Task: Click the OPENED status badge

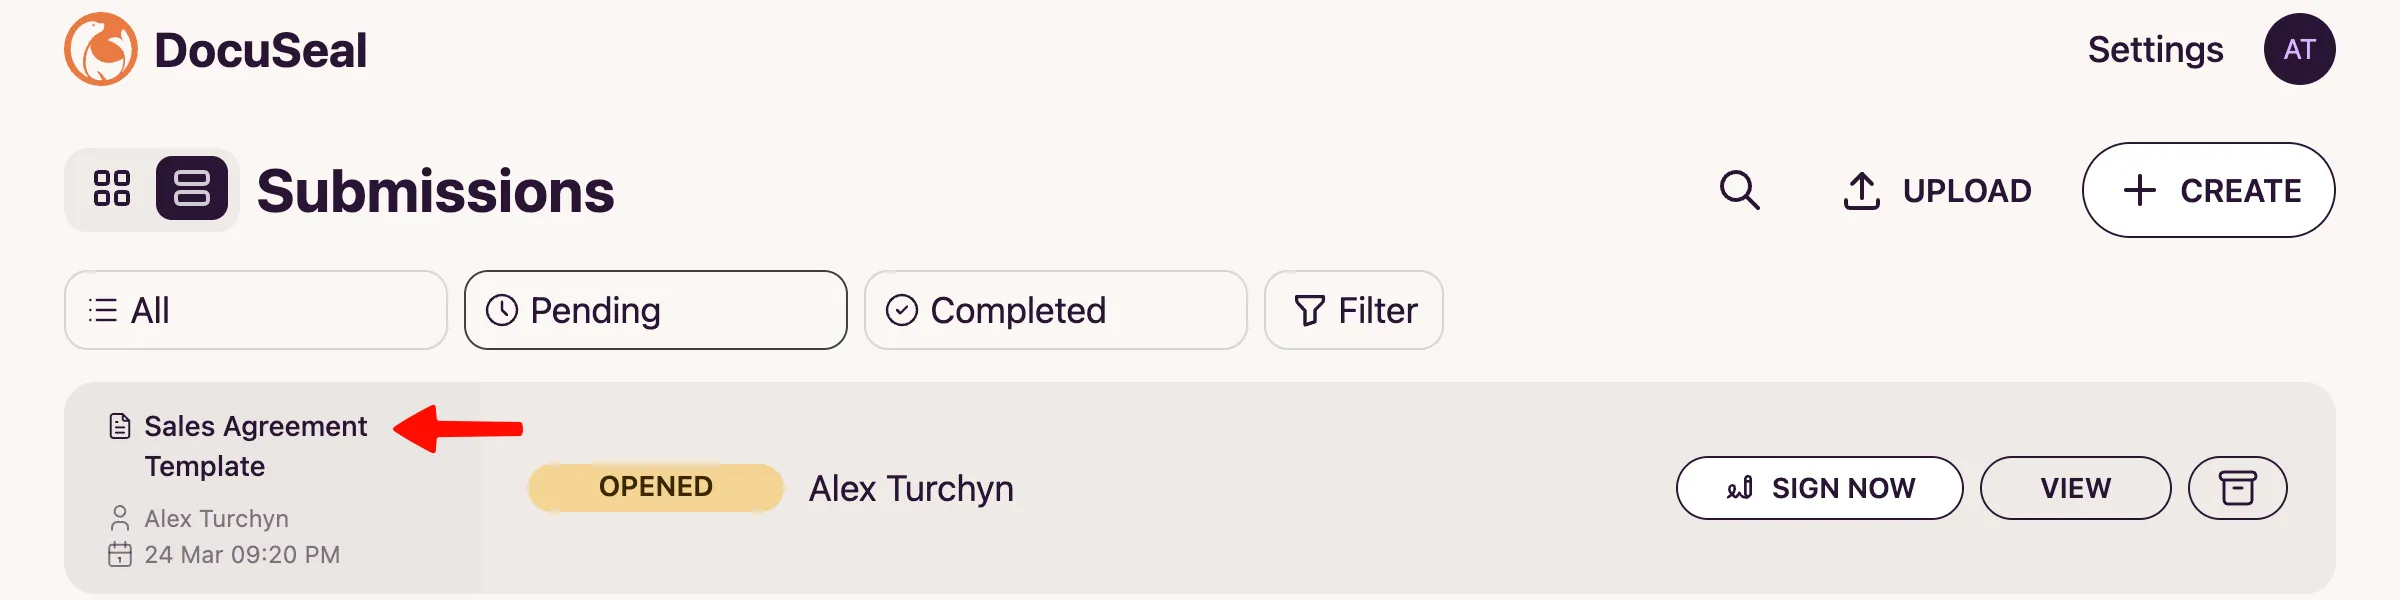Action: pos(656,487)
